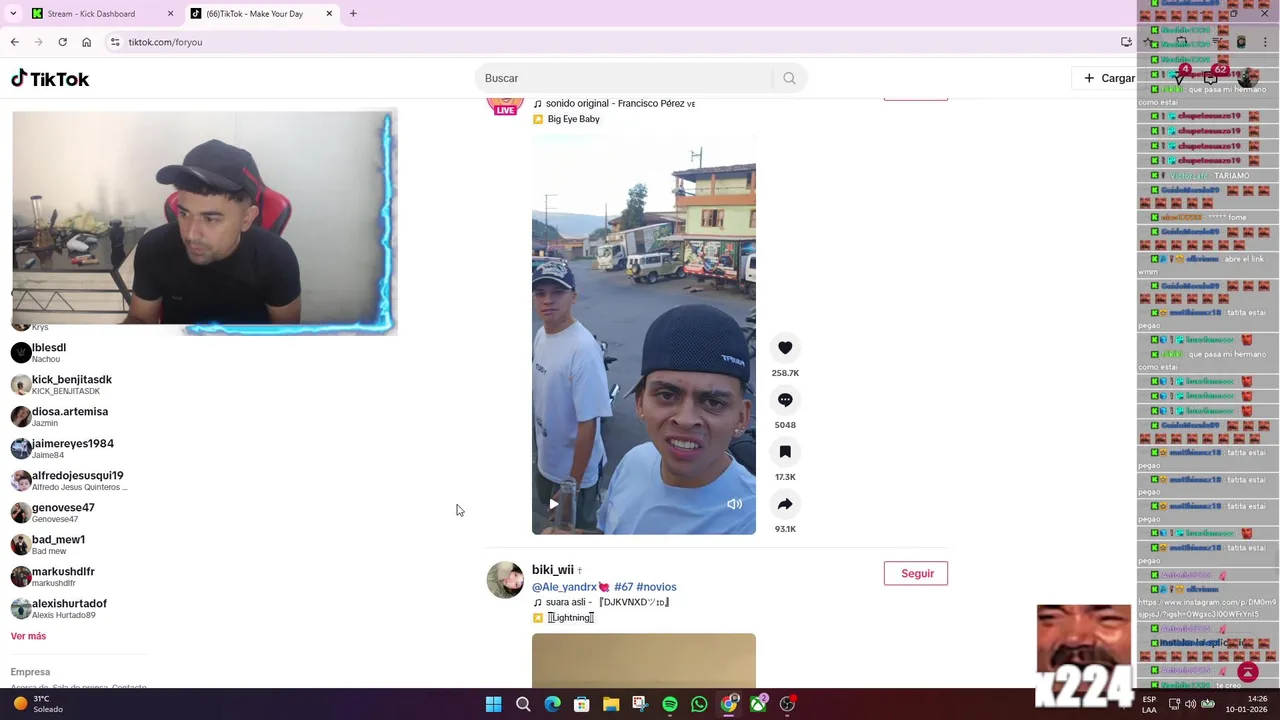Open the #67 hashtag
The height and width of the screenshot is (720, 1280).
point(623,587)
